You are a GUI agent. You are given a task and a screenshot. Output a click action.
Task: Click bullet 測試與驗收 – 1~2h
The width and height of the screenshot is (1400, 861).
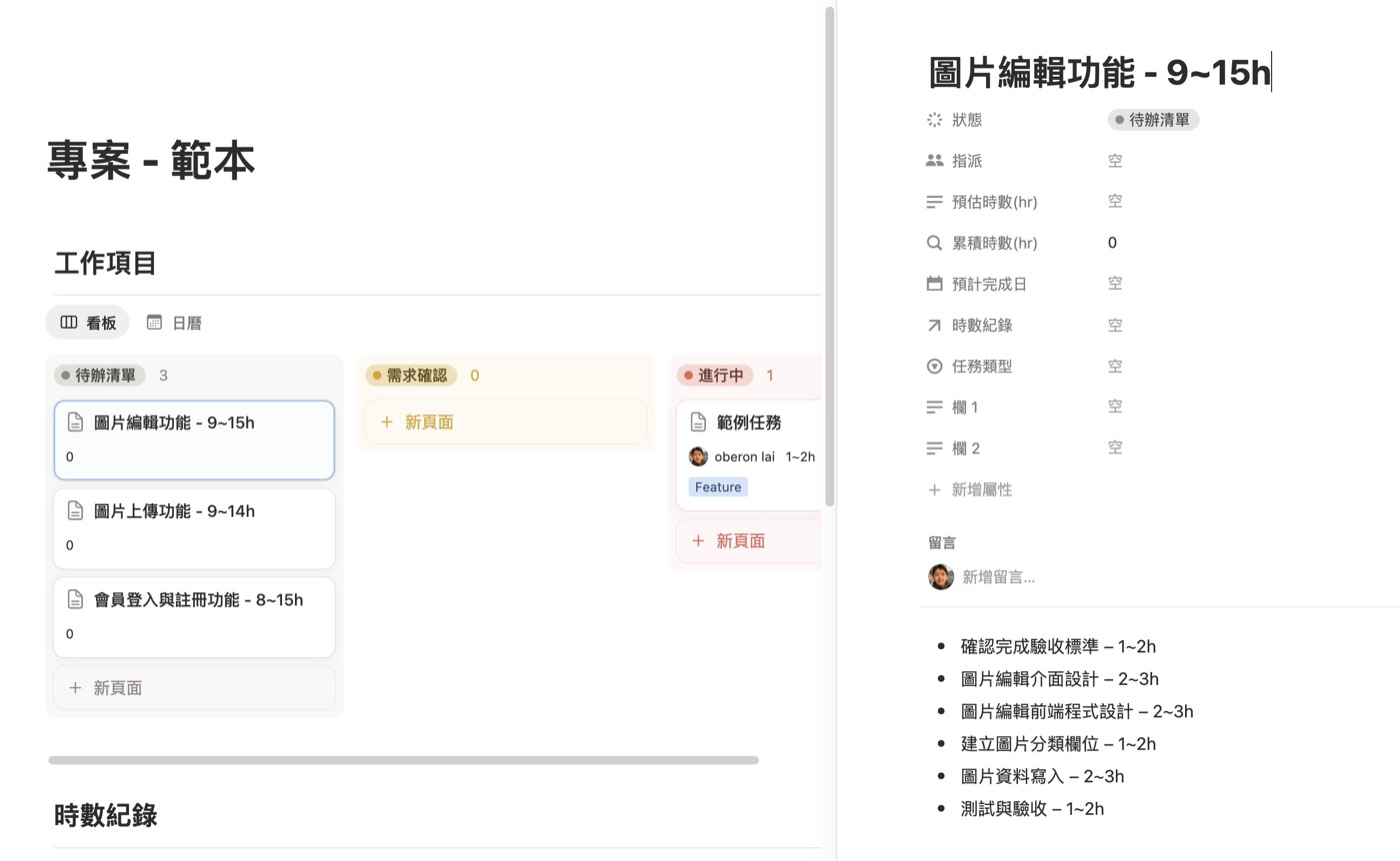[1032, 809]
